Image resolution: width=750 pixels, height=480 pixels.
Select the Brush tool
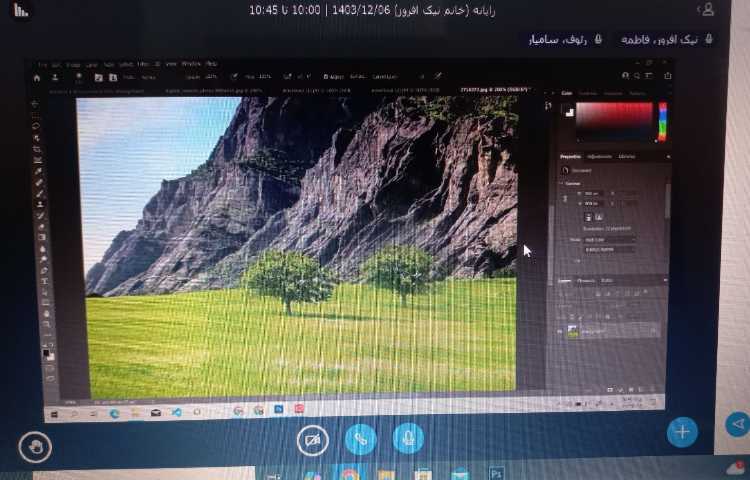pos(39,193)
